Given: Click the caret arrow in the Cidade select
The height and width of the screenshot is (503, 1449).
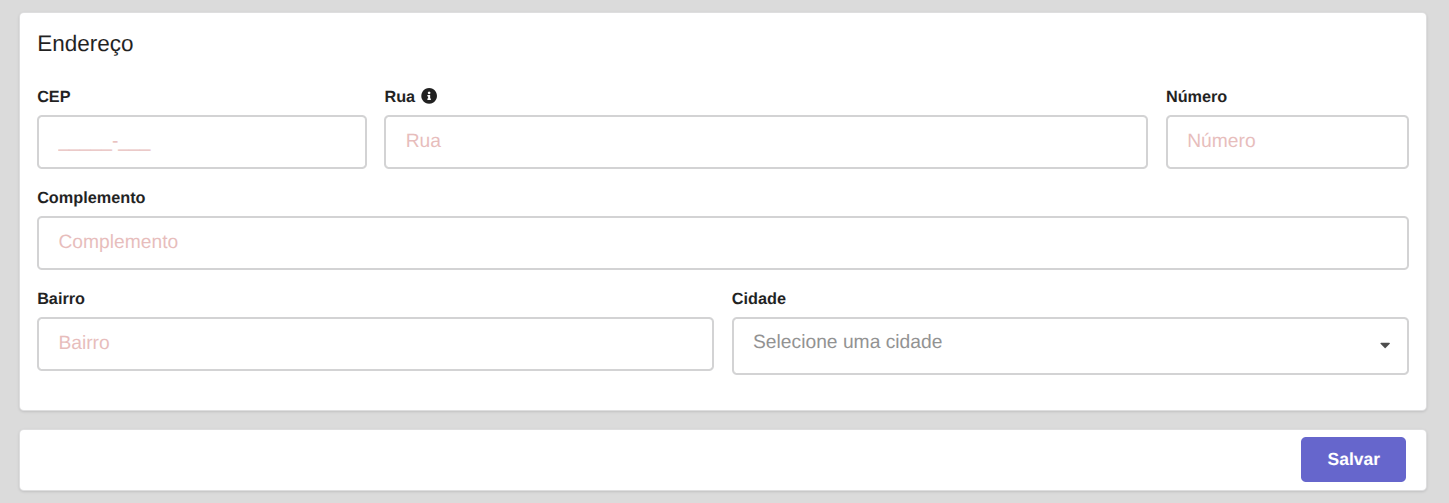Looking at the screenshot, I should tap(1385, 345).
